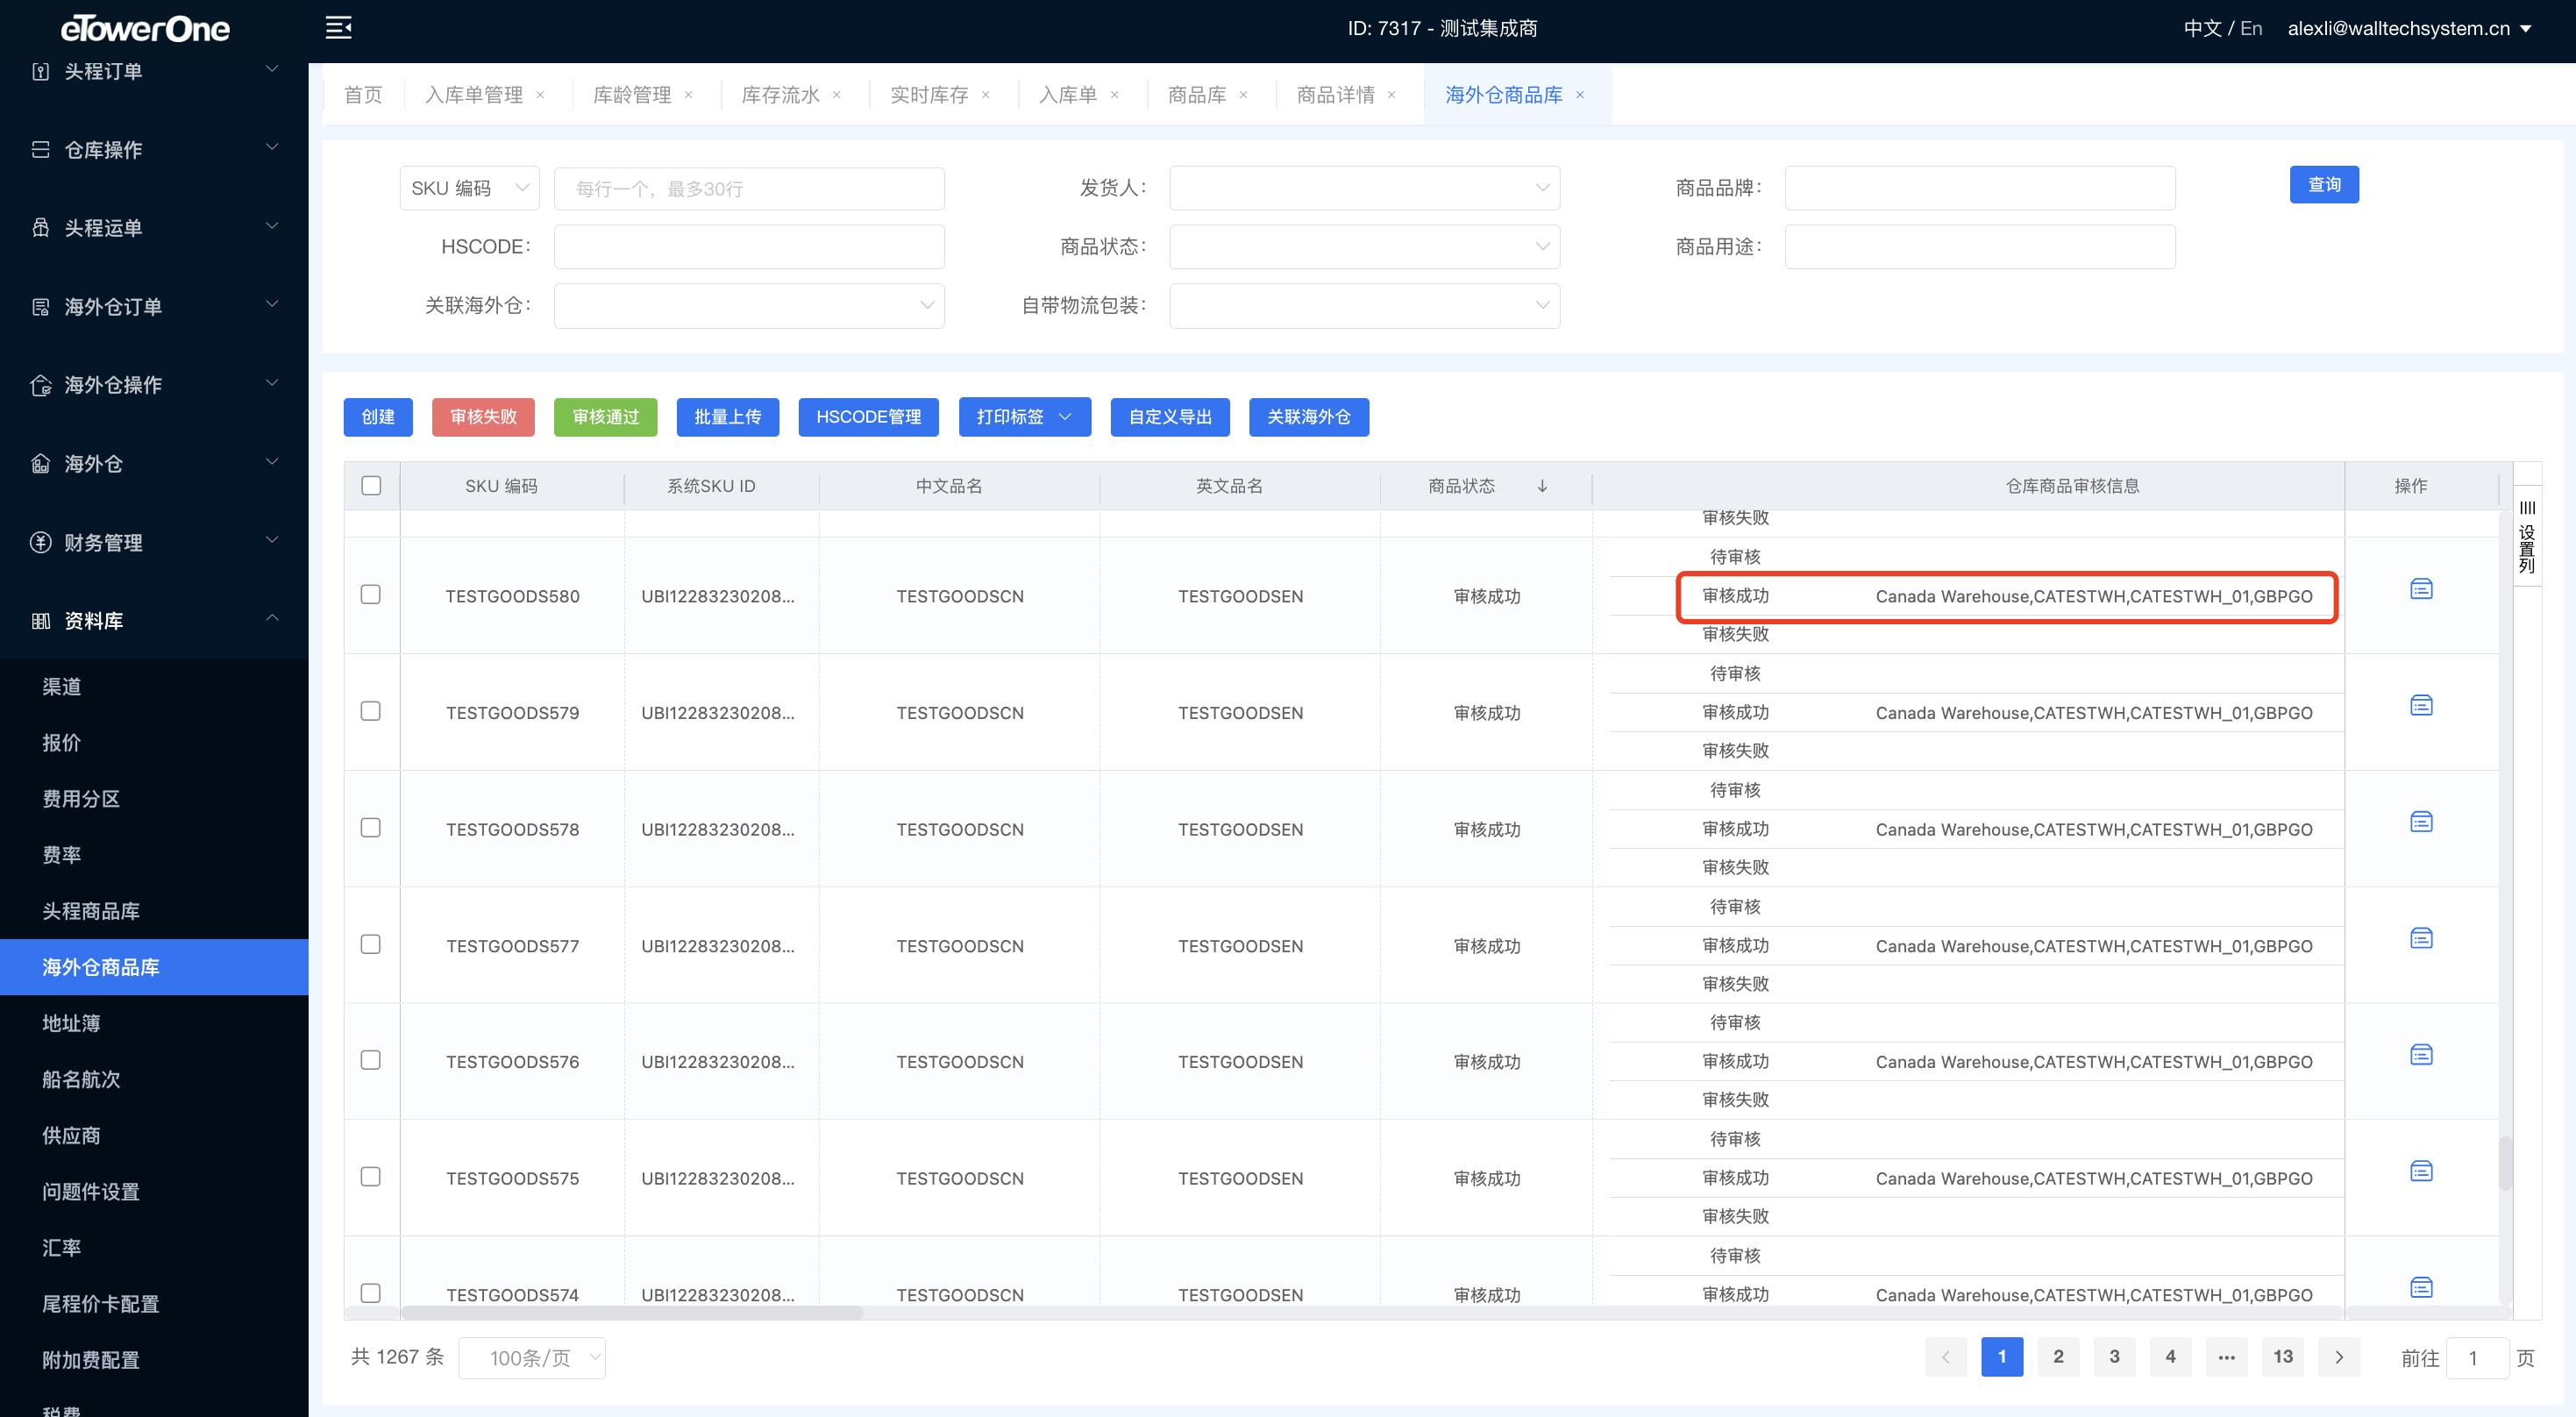Viewport: 2576px width, 1417px height.
Task: Click the horizontal scrollbar under the table
Action: pyautogui.click(x=631, y=1312)
